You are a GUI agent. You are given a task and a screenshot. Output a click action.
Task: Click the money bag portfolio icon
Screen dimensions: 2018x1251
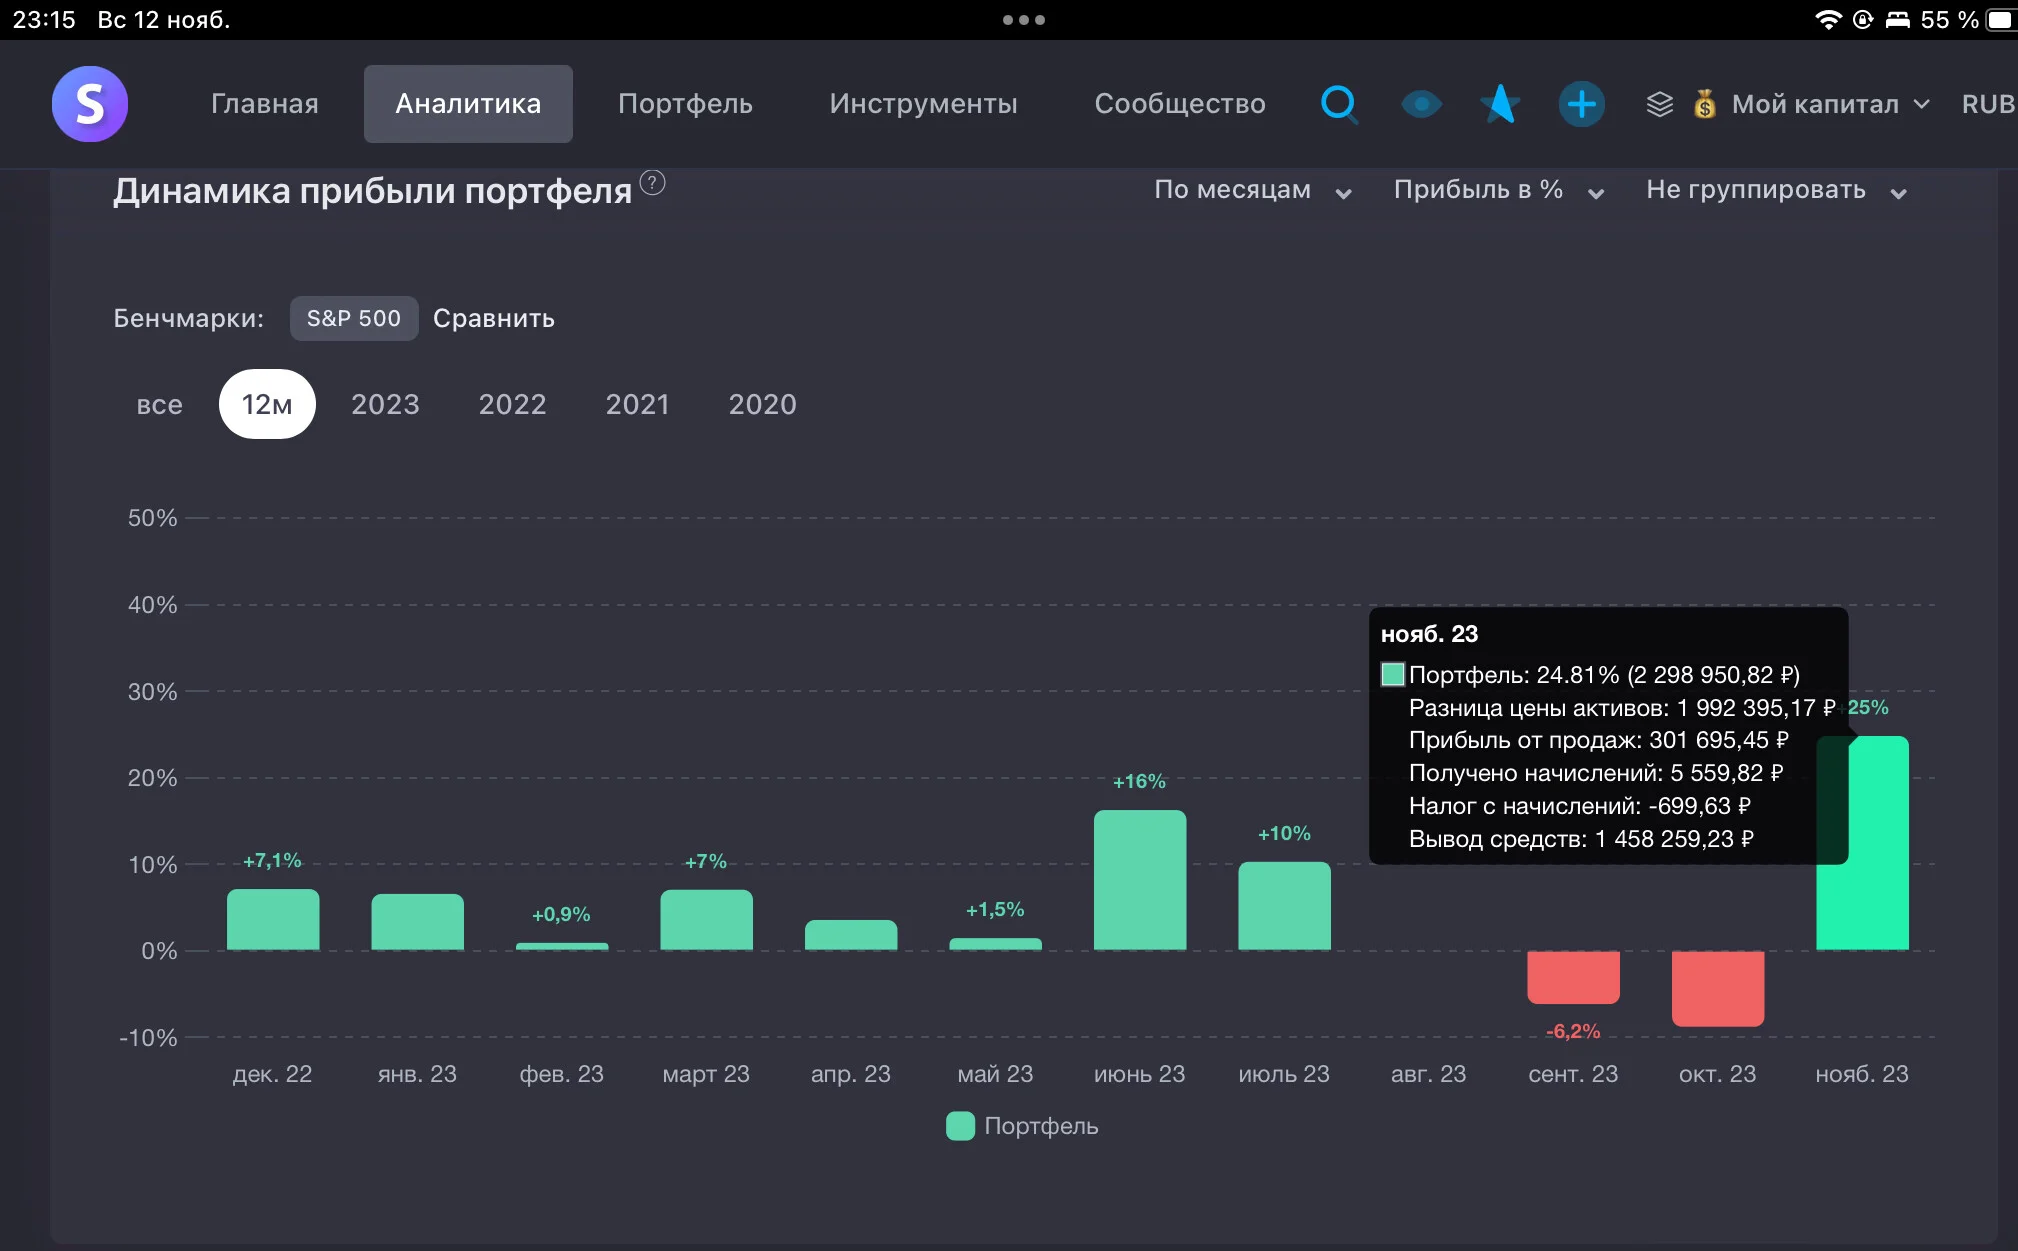pos(1705,104)
